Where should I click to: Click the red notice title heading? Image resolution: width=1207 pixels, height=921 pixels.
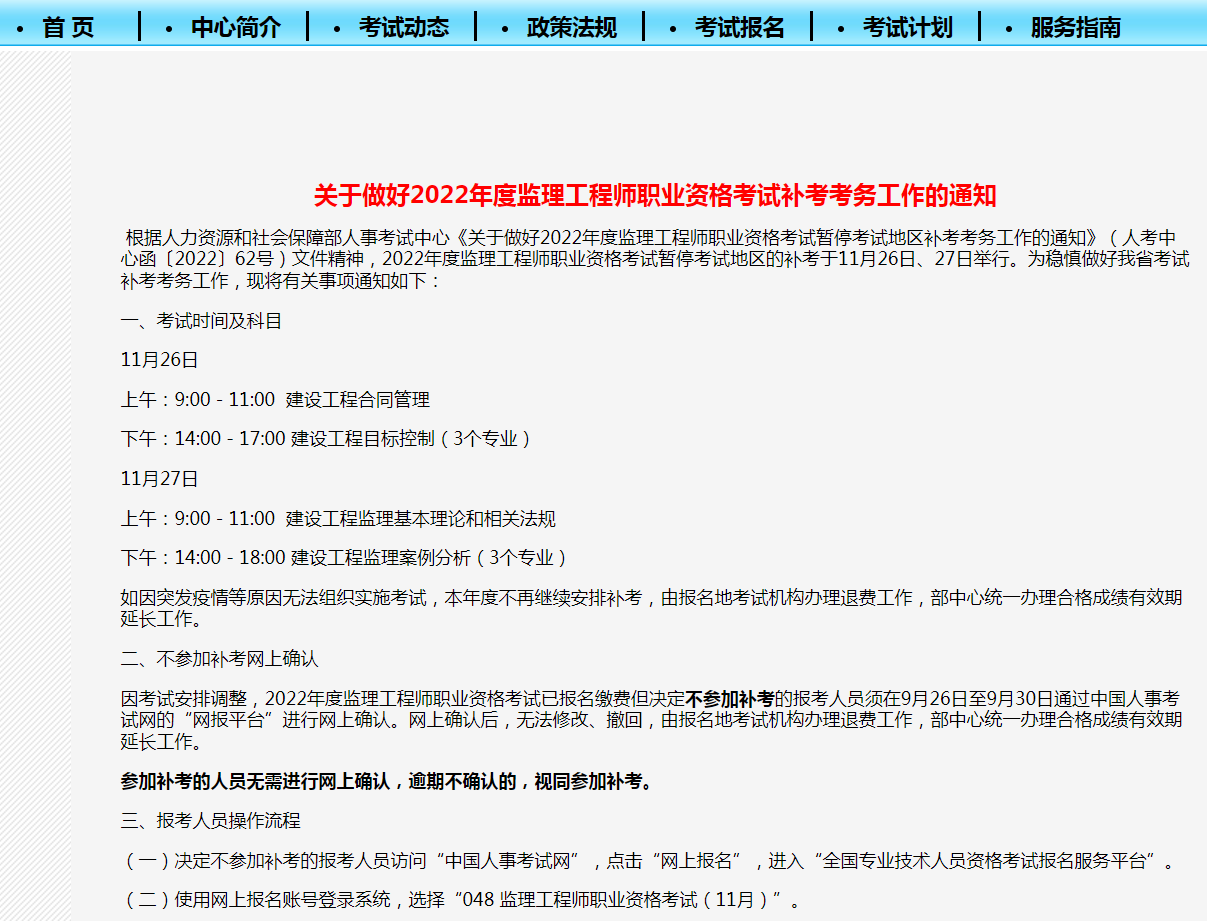[655, 195]
